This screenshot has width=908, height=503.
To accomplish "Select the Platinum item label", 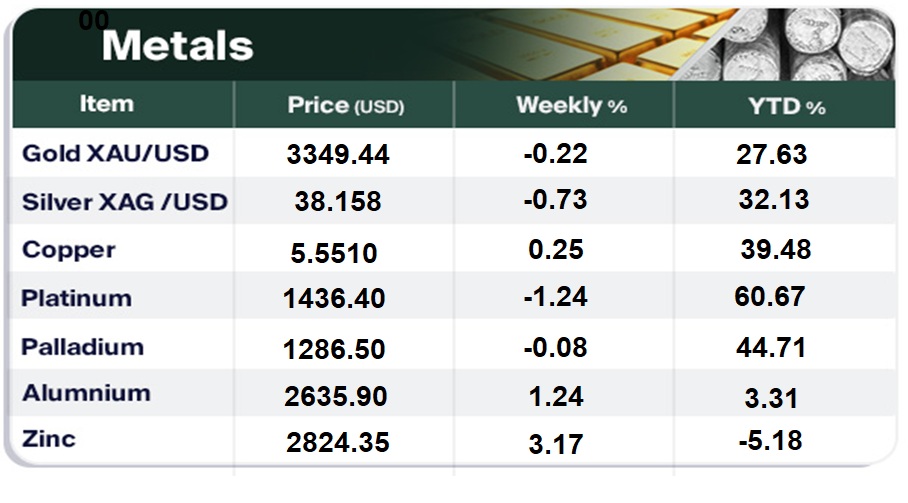I will click(x=77, y=298).
